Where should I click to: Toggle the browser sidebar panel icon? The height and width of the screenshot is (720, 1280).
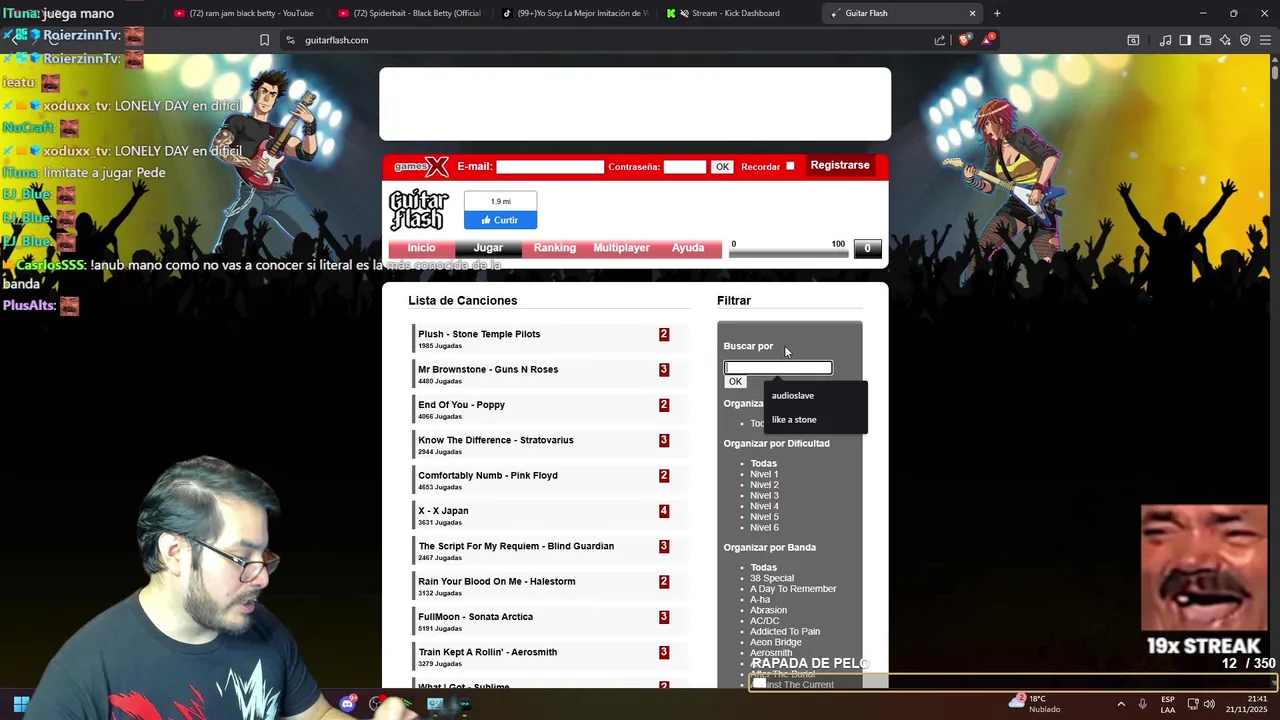click(x=1185, y=40)
